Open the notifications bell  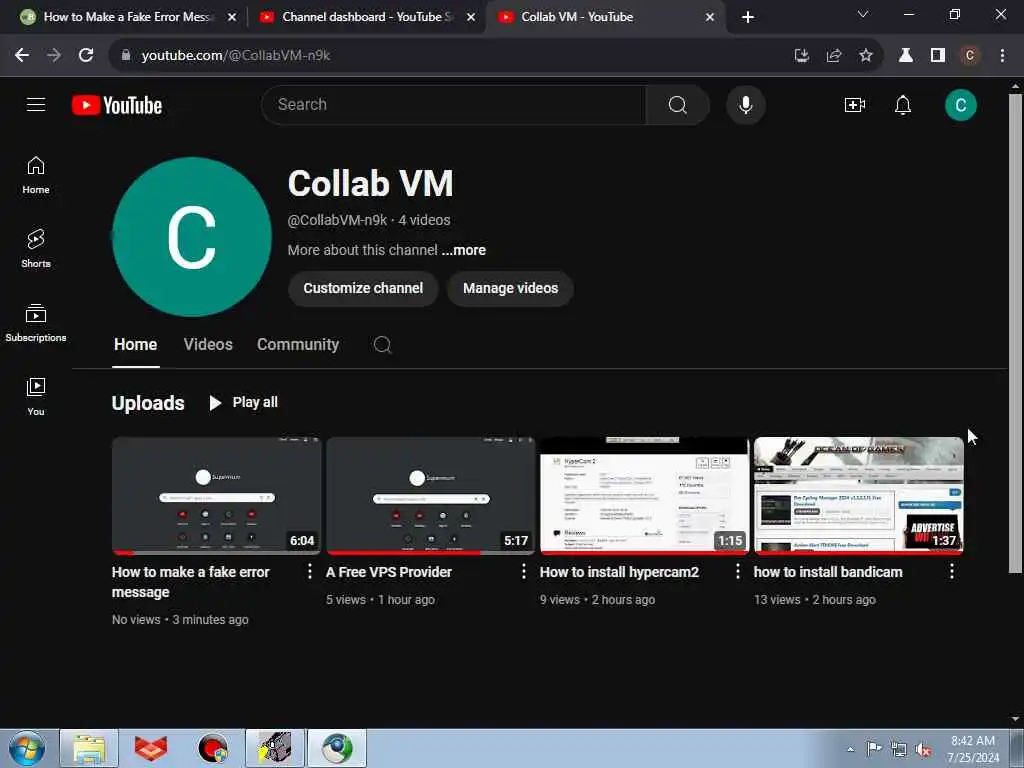pos(903,105)
